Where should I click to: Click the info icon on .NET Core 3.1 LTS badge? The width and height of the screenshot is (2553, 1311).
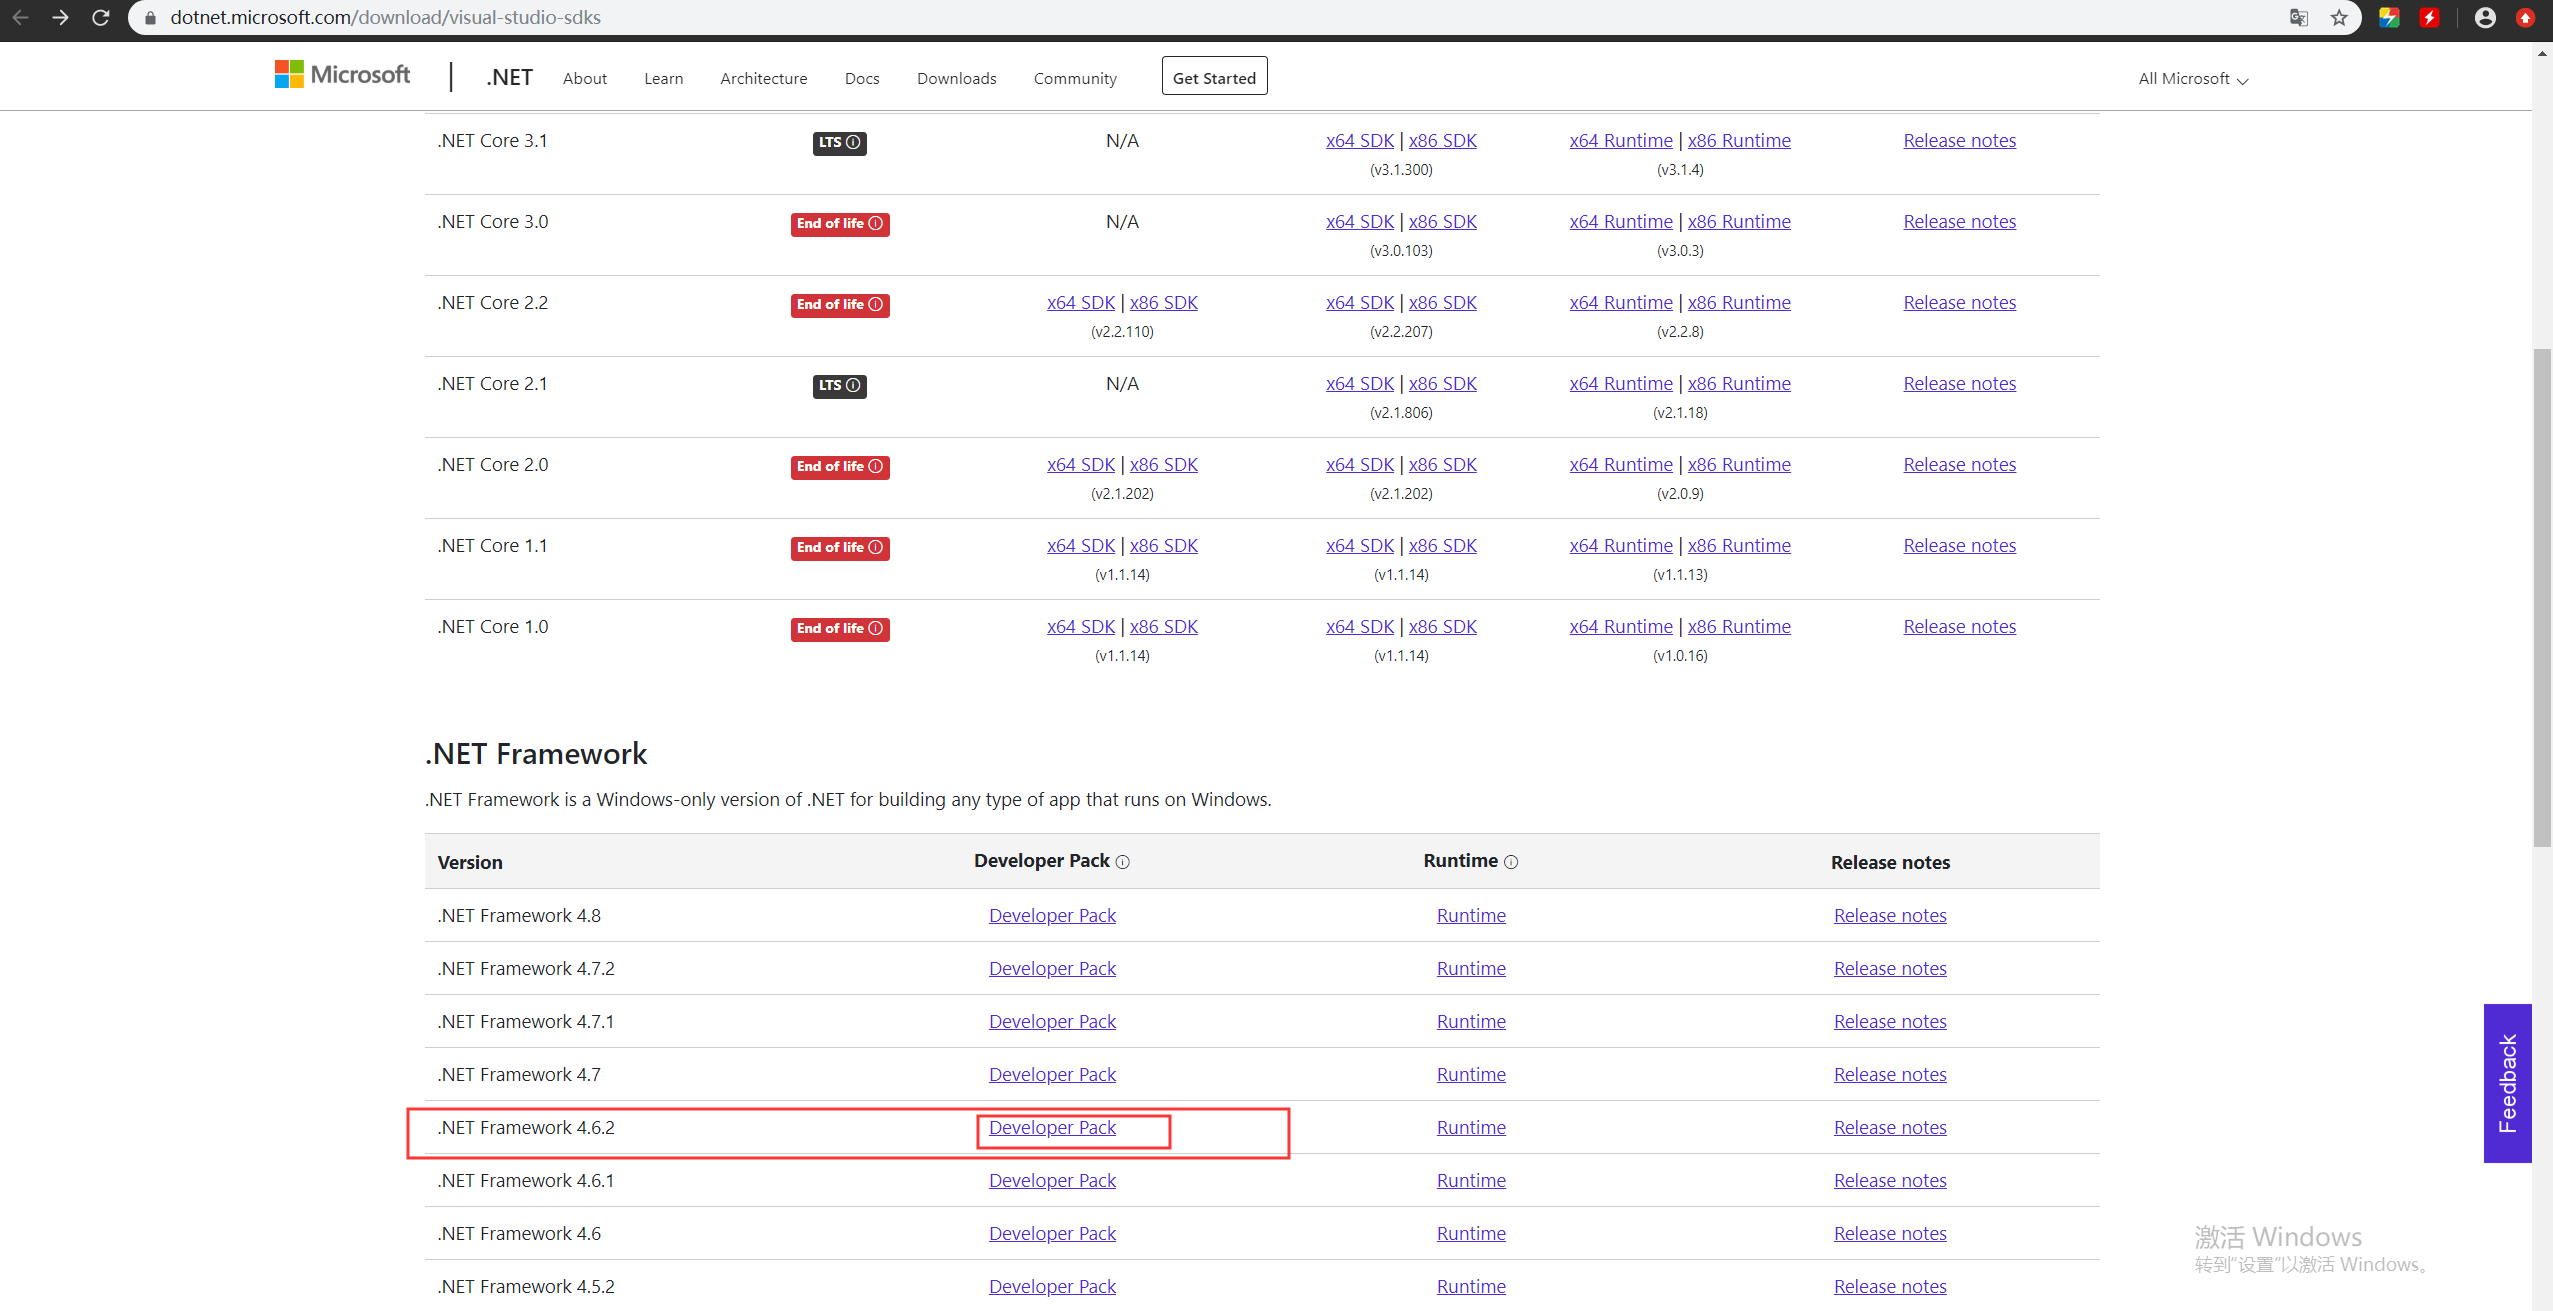pos(853,142)
